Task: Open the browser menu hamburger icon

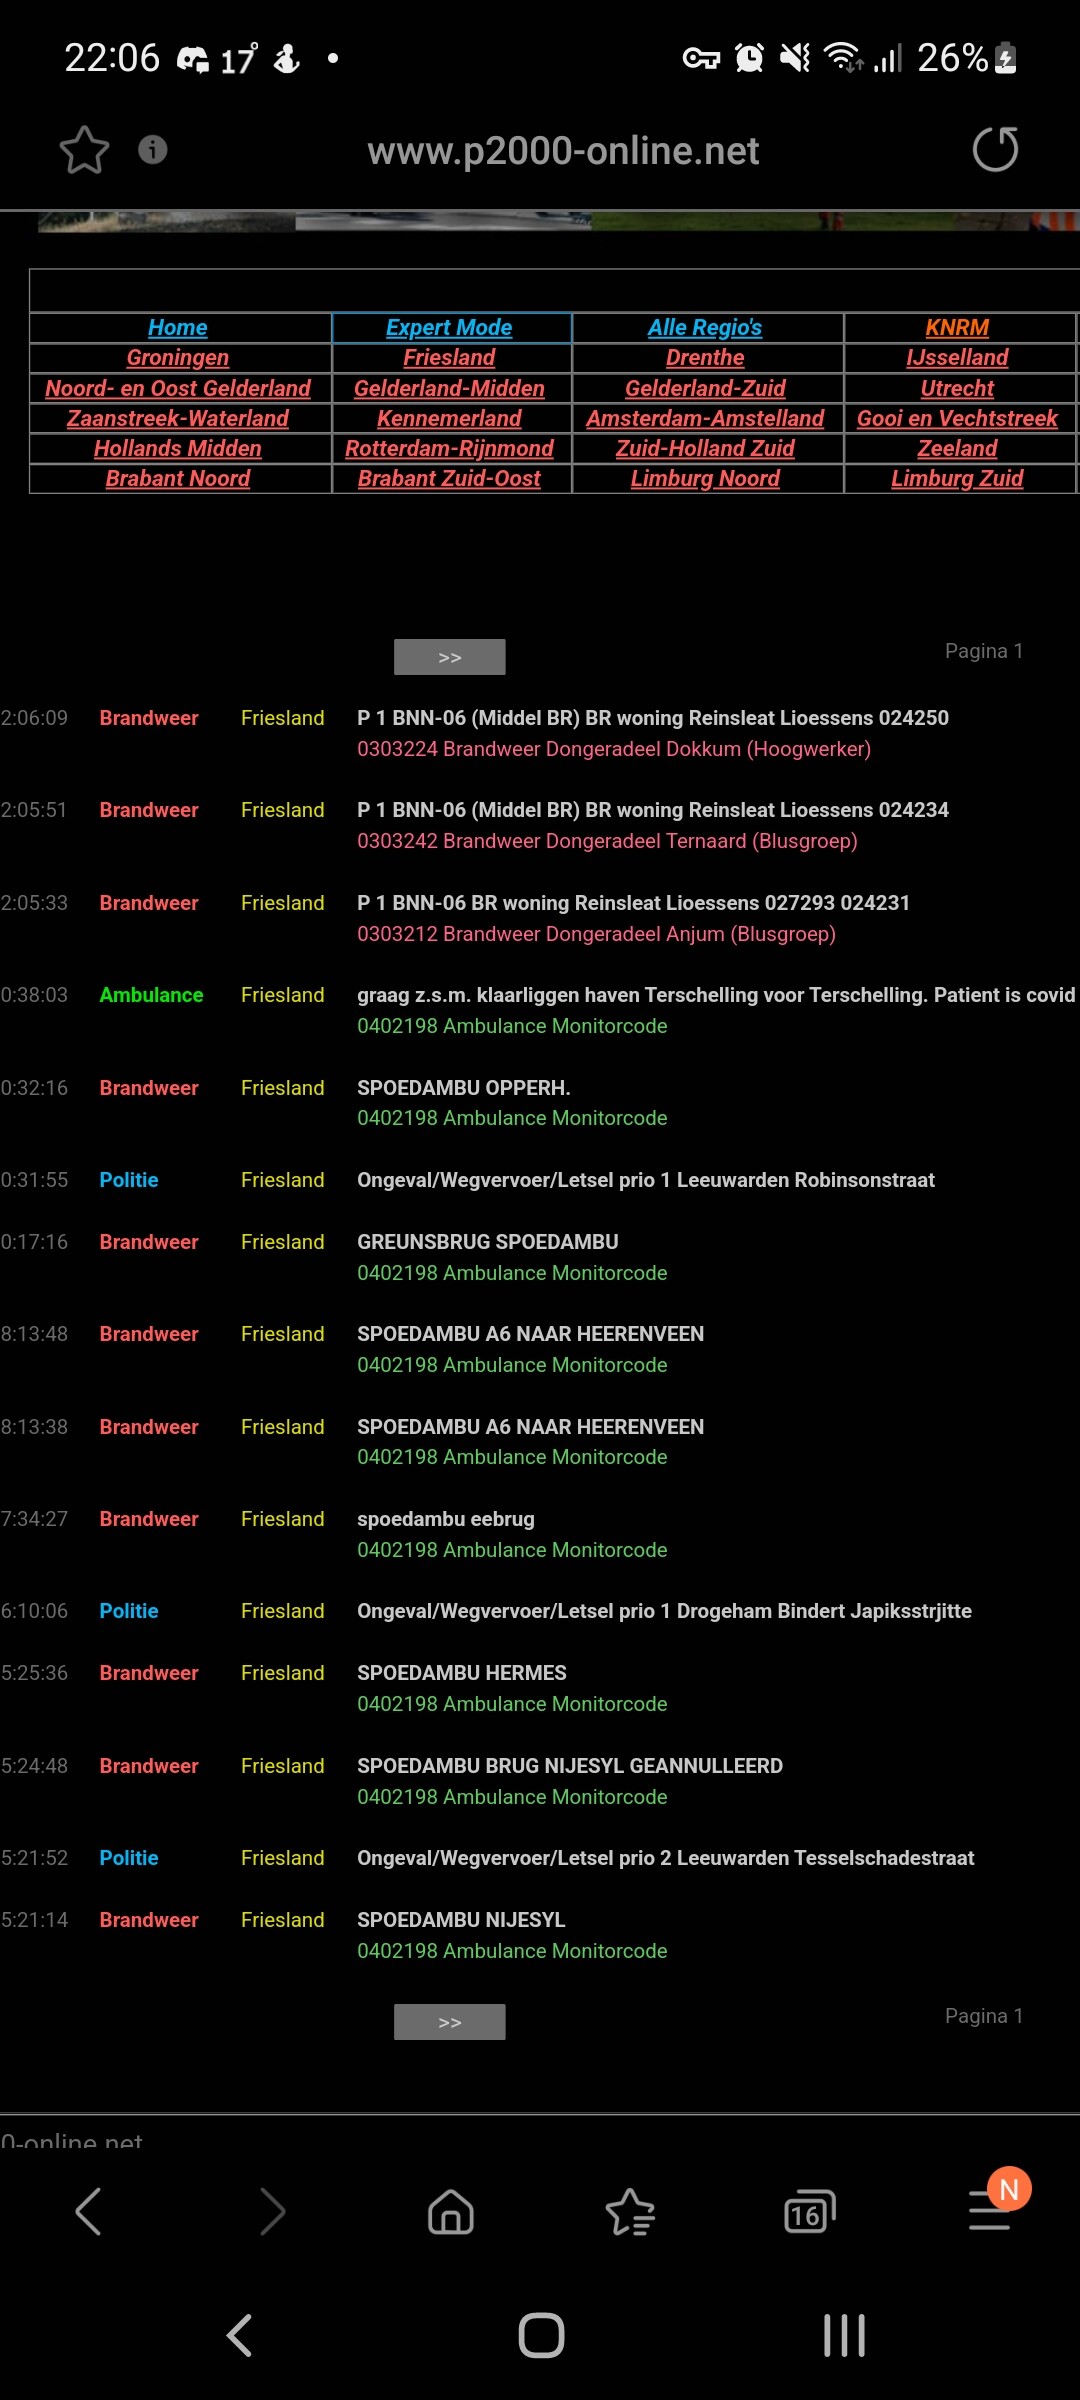Action: point(989,2211)
